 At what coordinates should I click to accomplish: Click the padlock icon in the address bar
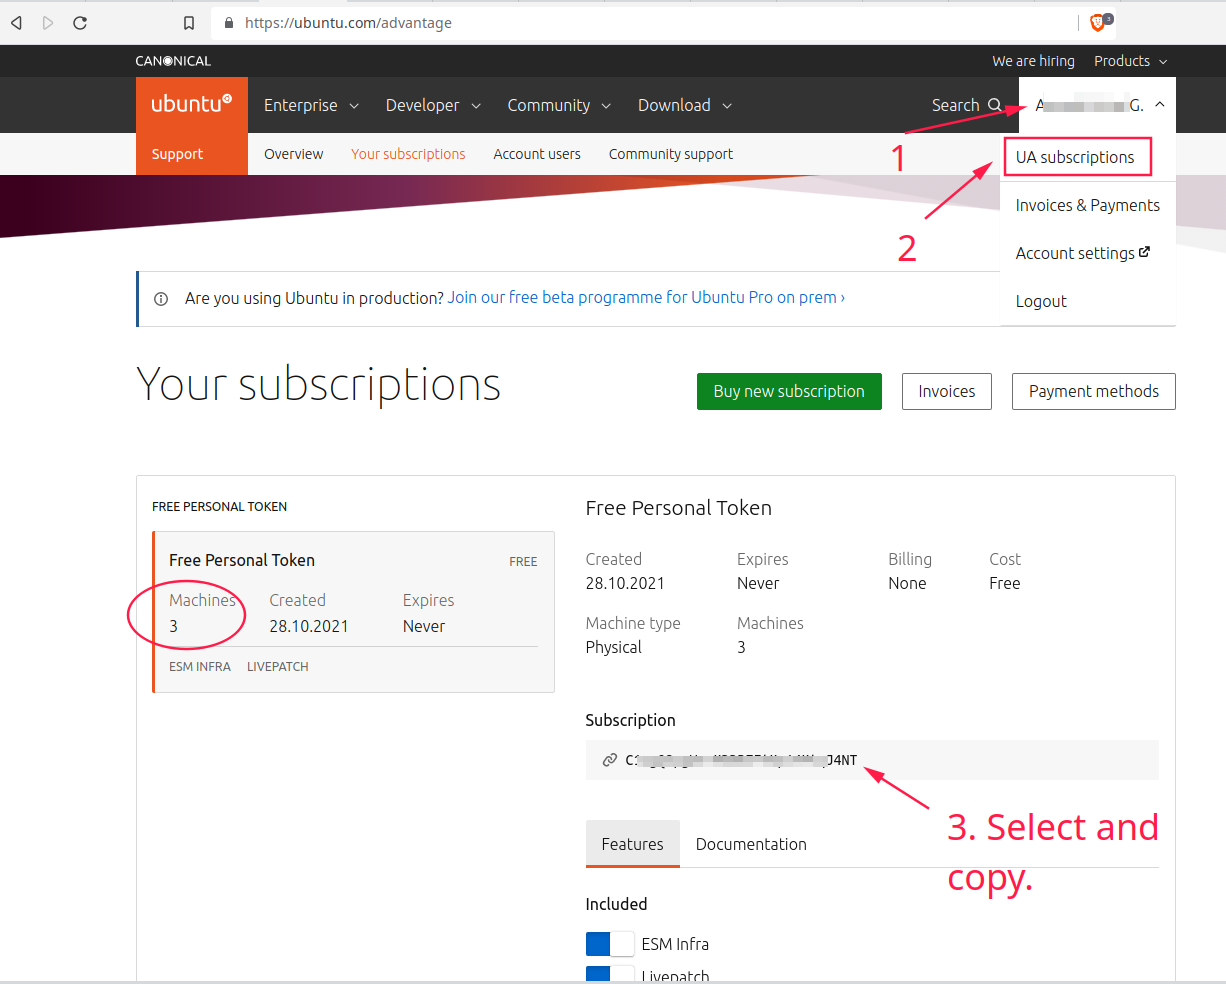click(229, 22)
